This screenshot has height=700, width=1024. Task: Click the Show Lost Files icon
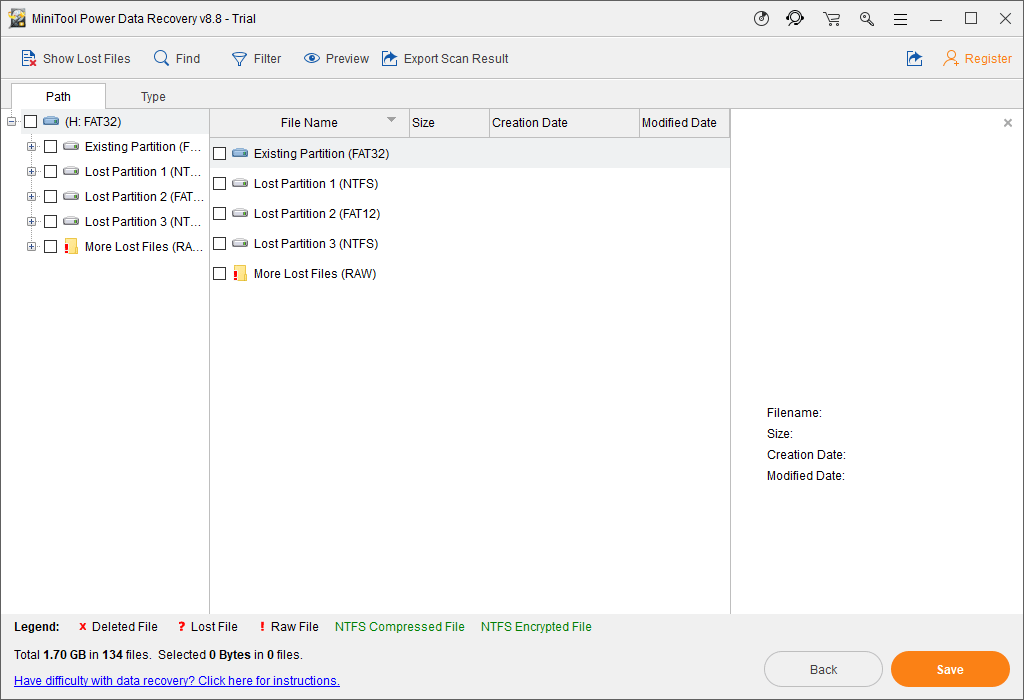(x=29, y=59)
